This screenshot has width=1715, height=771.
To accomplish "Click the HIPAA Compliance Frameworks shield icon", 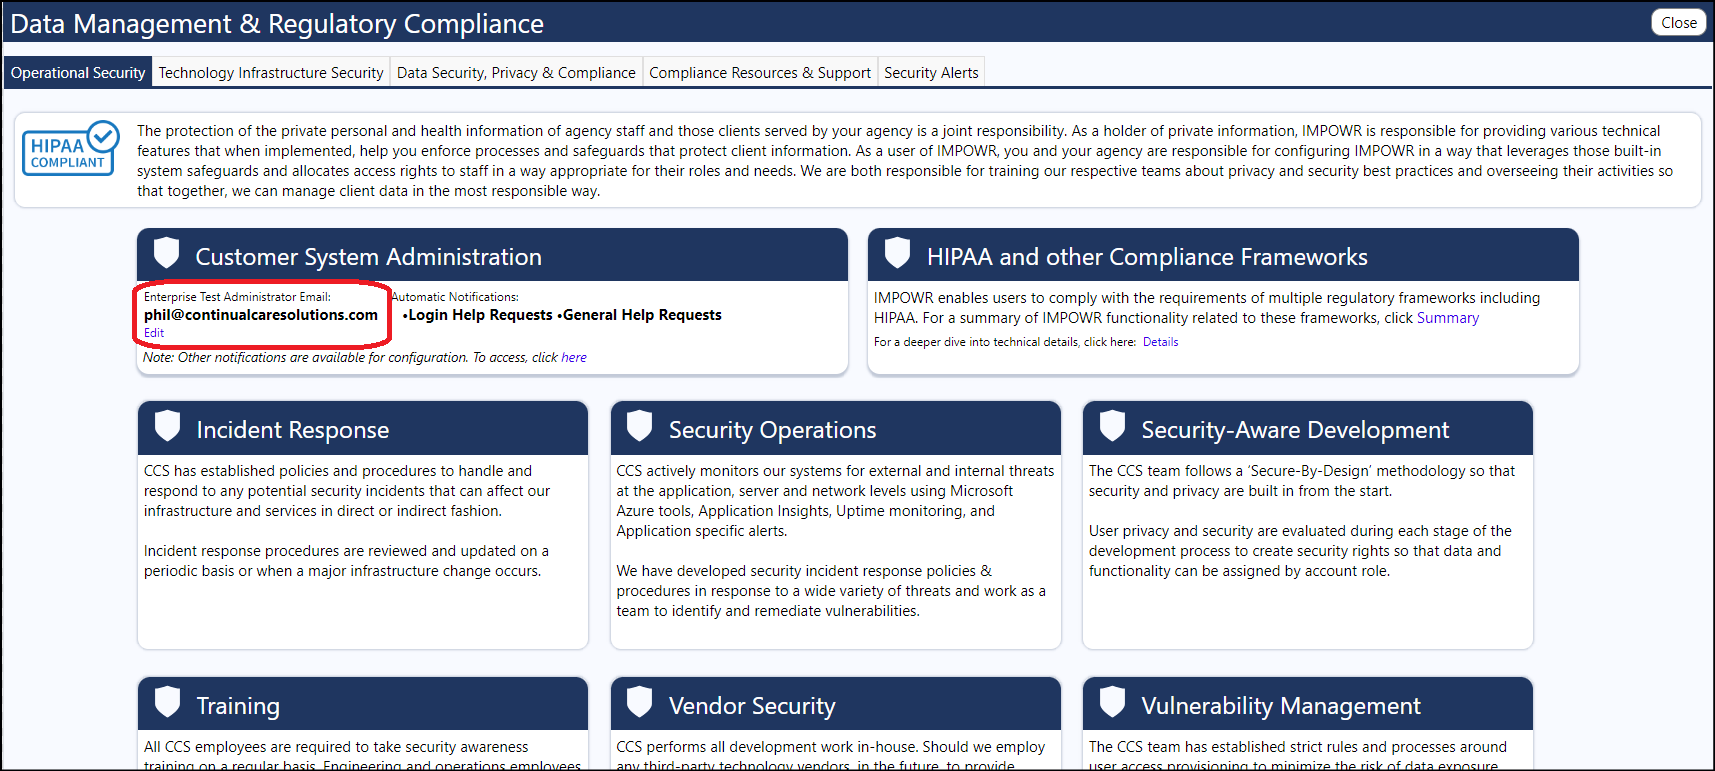I will click(898, 253).
